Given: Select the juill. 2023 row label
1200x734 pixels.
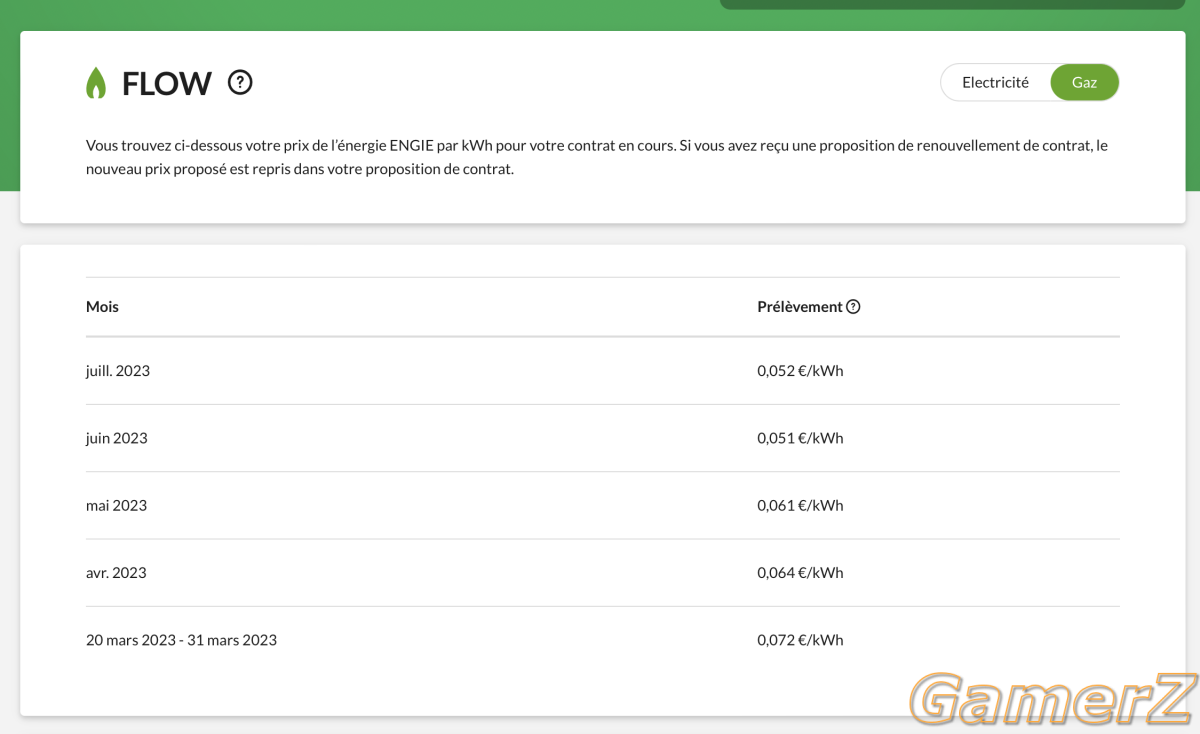Looking at the screenshot, I should point(118,371).
